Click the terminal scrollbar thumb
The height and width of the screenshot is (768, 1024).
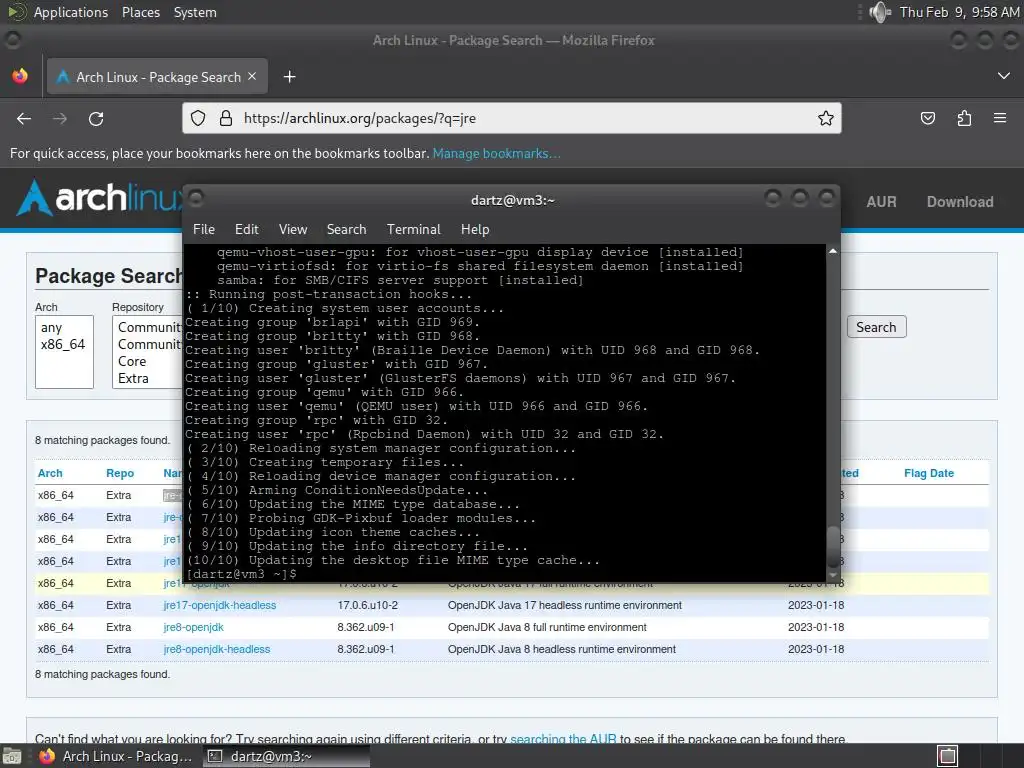(x=833, y=547)
